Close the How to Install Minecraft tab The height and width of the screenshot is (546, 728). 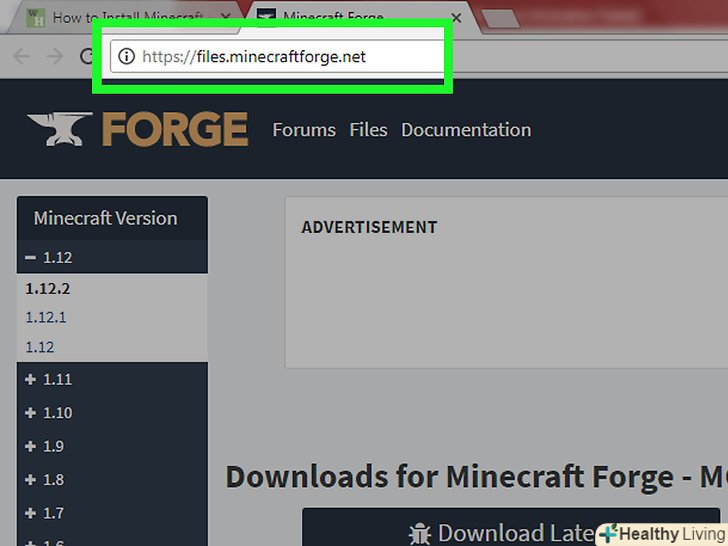tap(225, 17)
